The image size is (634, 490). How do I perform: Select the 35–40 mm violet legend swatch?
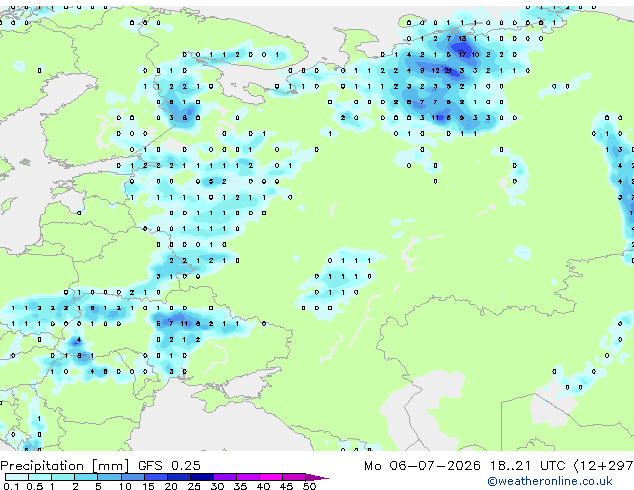[248, 477]
